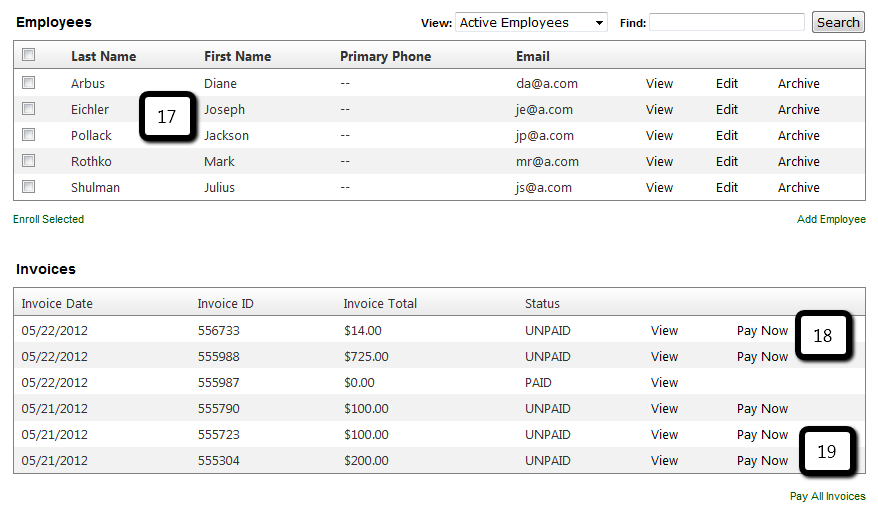Archive employee Jackson Pollack
Screen dimensions: 878x512
tap(798, 136)
